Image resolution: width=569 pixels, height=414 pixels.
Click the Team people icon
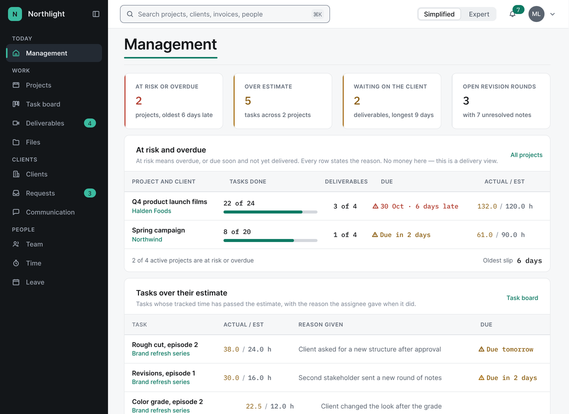(x=16, y=244)
